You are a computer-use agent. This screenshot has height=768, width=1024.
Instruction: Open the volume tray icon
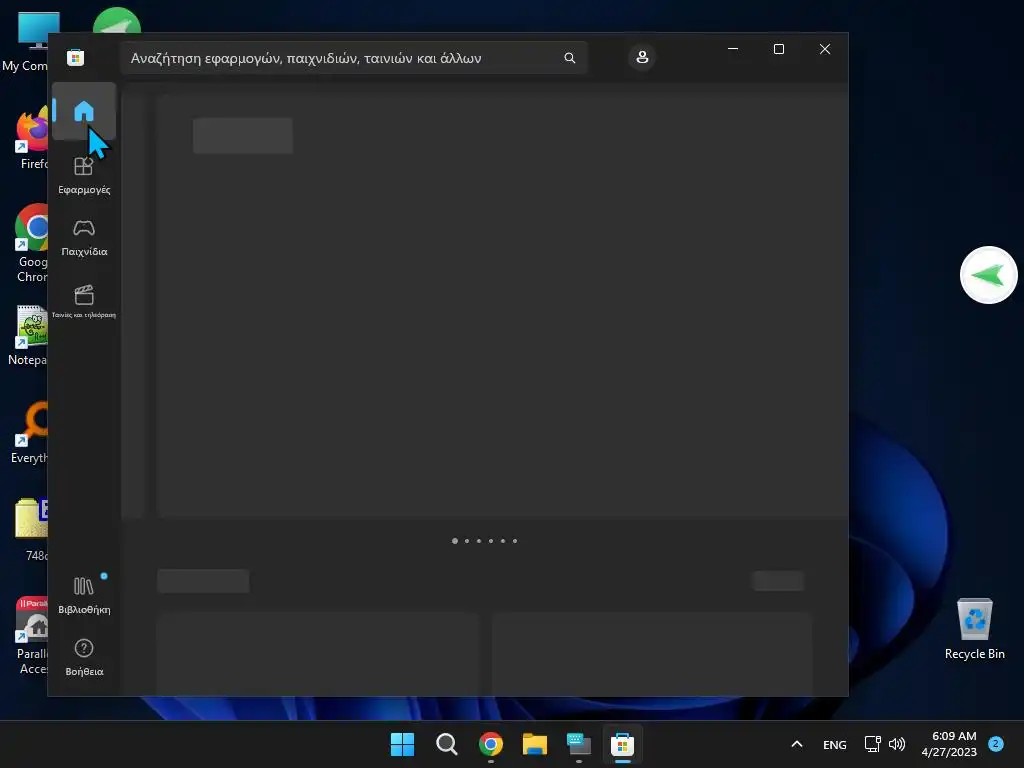pos(897,744)
